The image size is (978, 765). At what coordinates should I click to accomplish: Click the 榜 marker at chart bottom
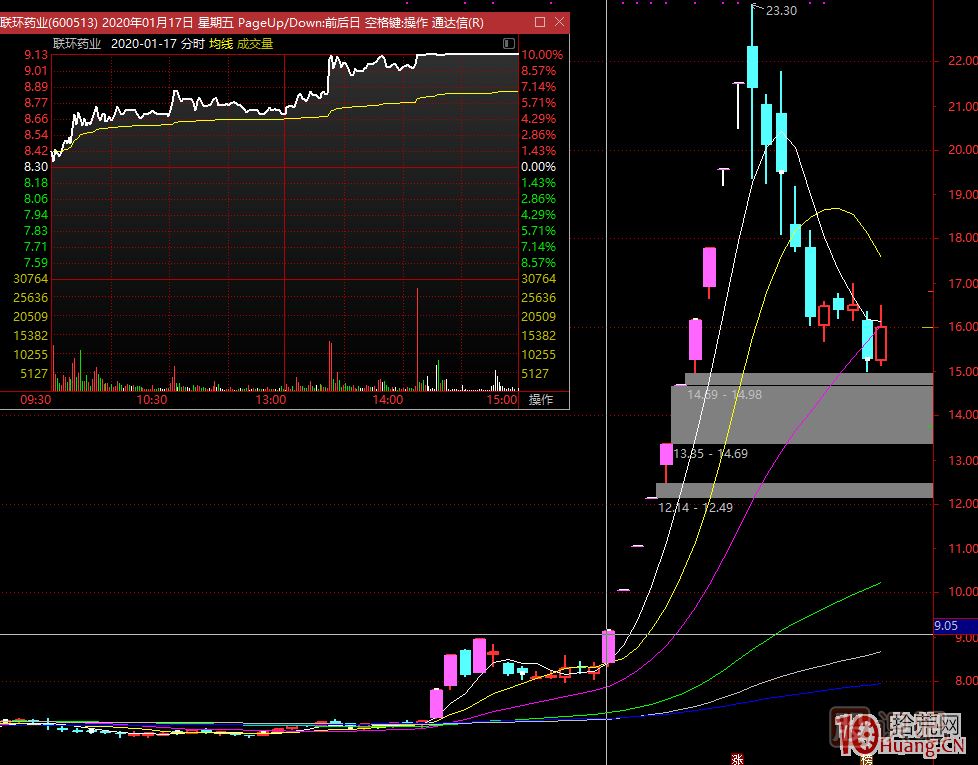[x=866, y=758]
